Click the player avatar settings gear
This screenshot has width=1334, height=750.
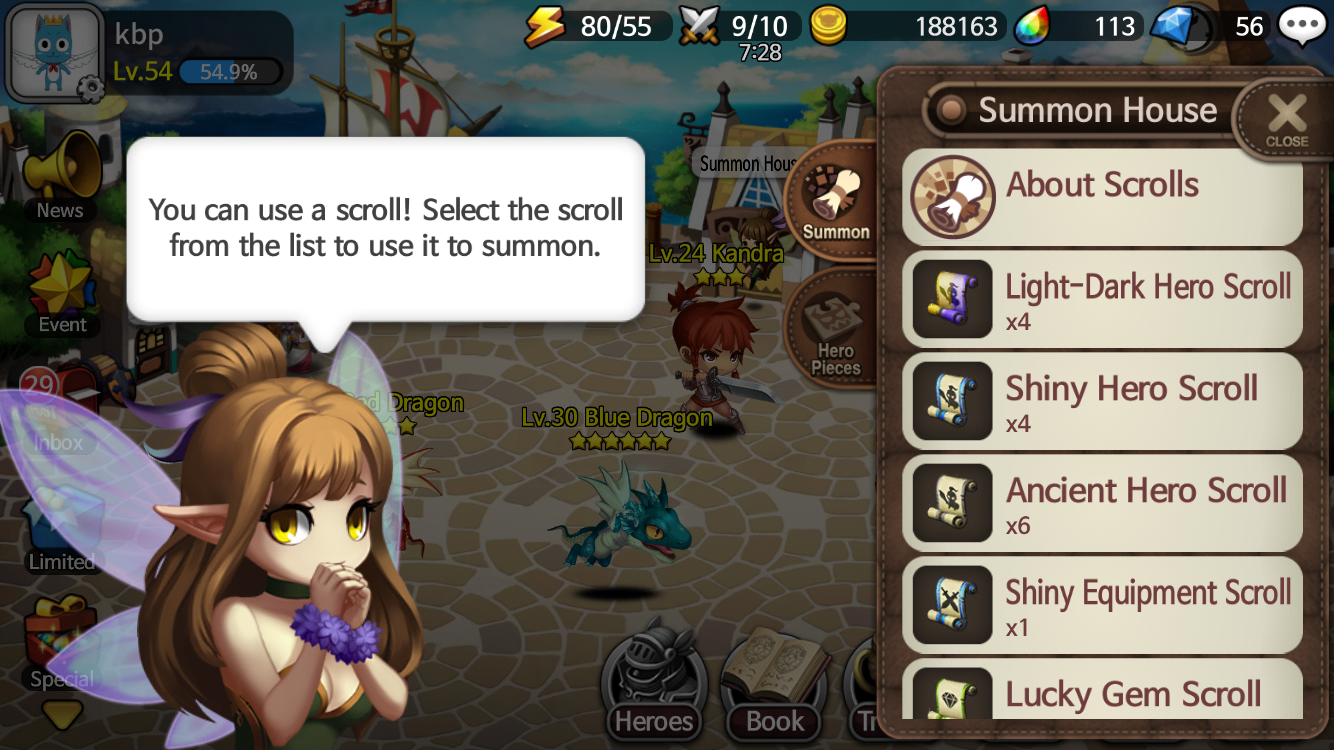coord(90,89)
